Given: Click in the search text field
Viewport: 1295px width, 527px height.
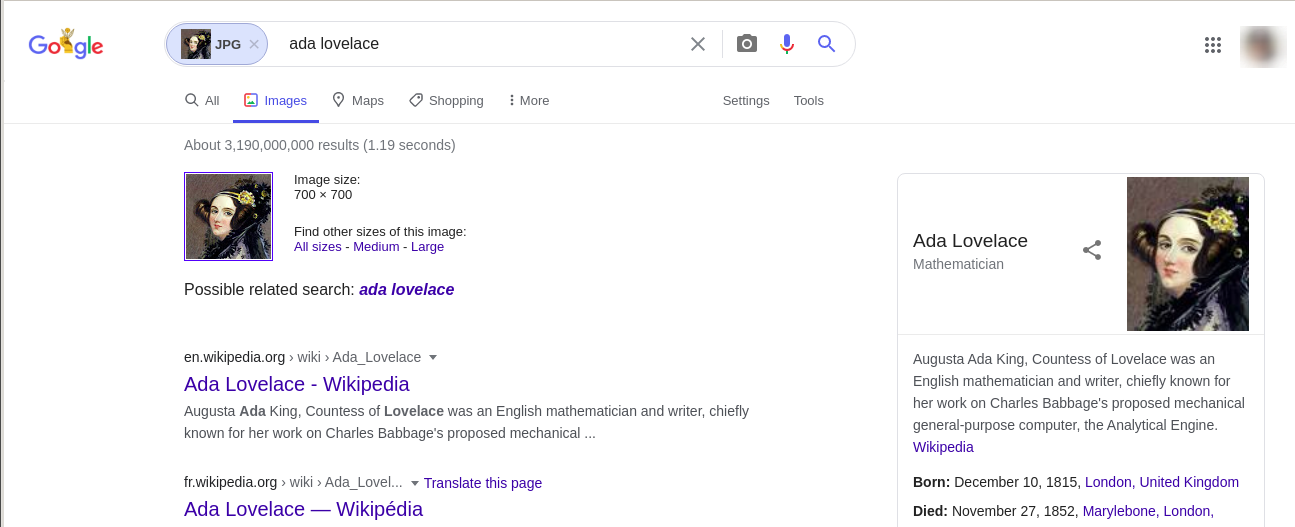Looking at the screenshot, I should point(480,44).
